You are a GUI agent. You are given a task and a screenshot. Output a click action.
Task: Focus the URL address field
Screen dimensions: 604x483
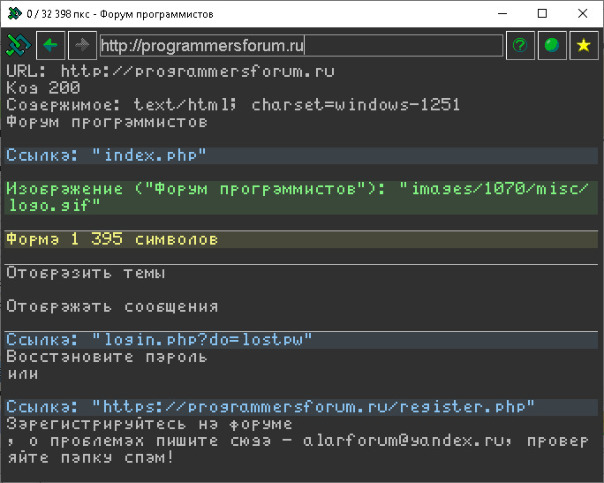pos(300,45)
